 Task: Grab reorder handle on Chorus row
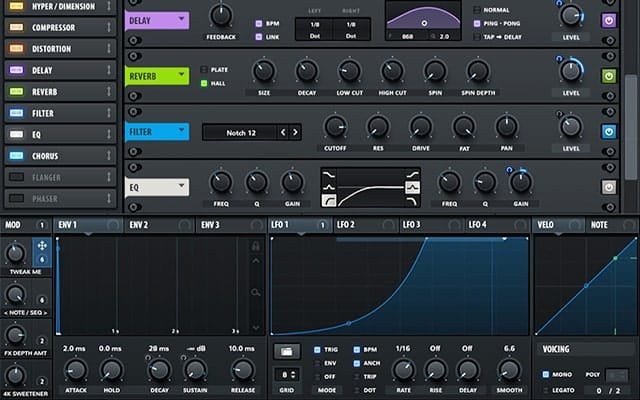(109, 156)
